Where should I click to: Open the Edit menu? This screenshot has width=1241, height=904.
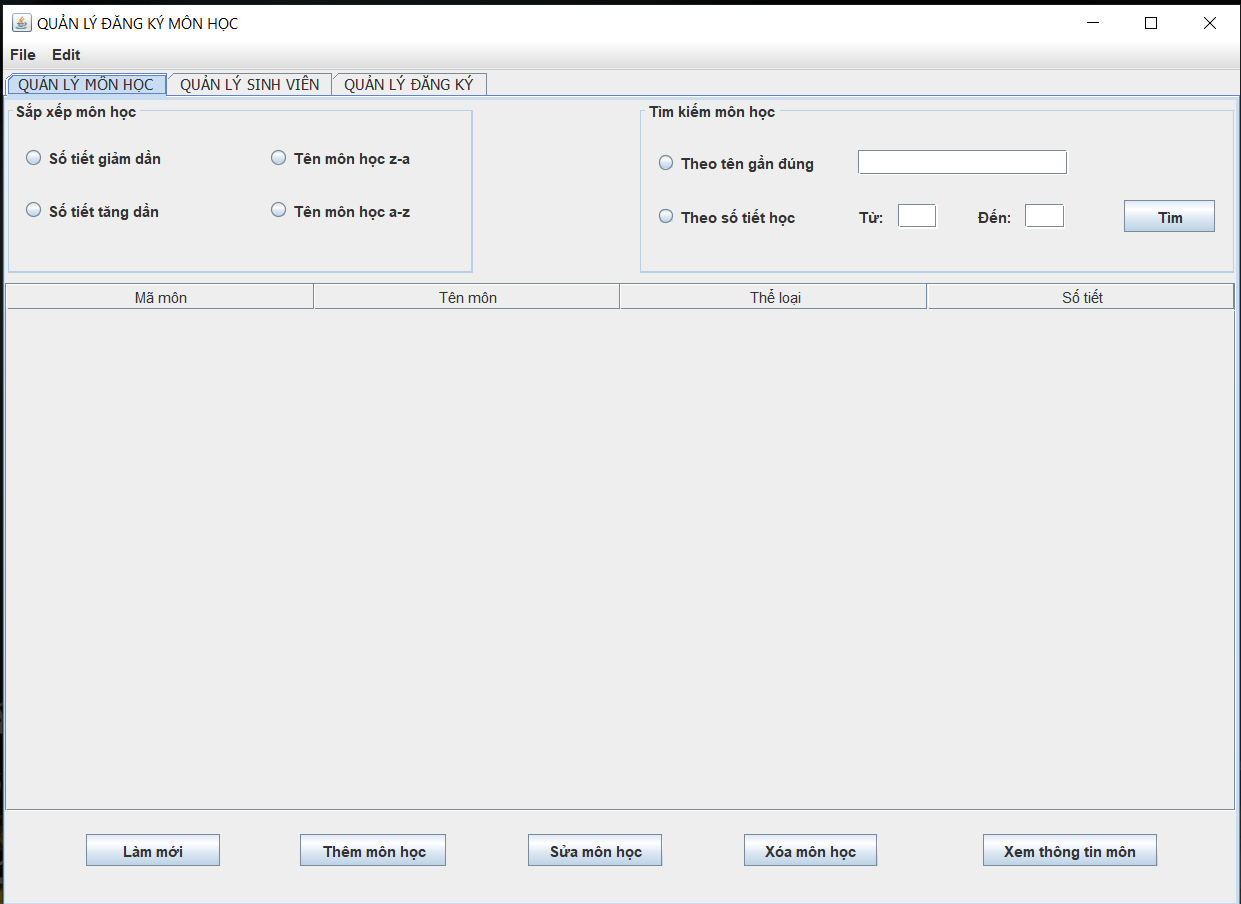coord(66,55)
